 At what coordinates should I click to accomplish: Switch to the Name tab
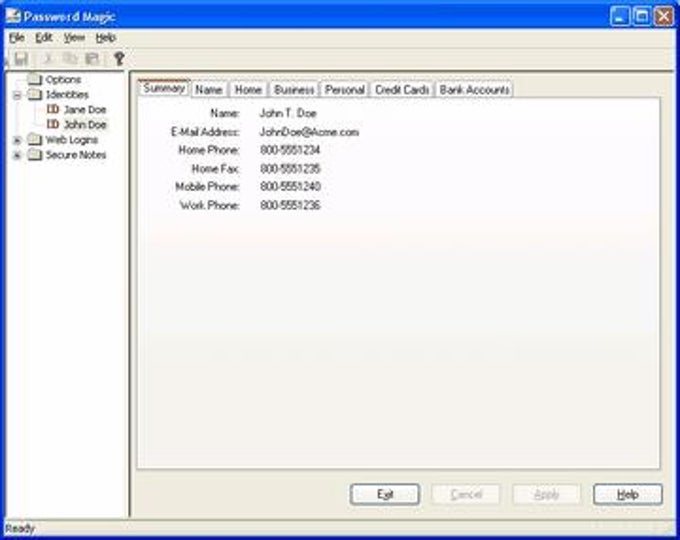pos(209,90)
